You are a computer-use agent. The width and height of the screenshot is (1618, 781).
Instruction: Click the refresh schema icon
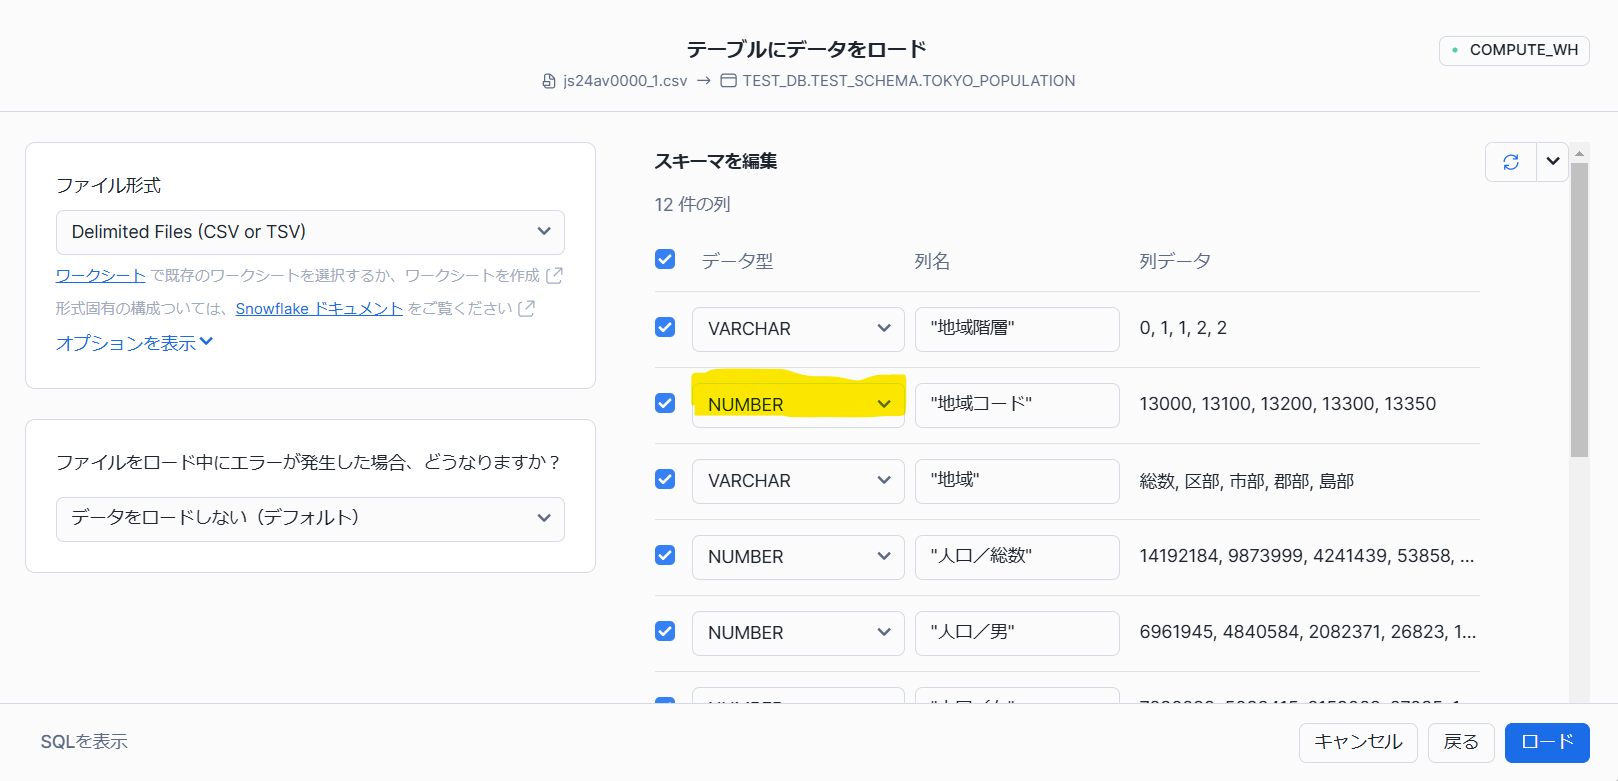[x=1511, y=162]
